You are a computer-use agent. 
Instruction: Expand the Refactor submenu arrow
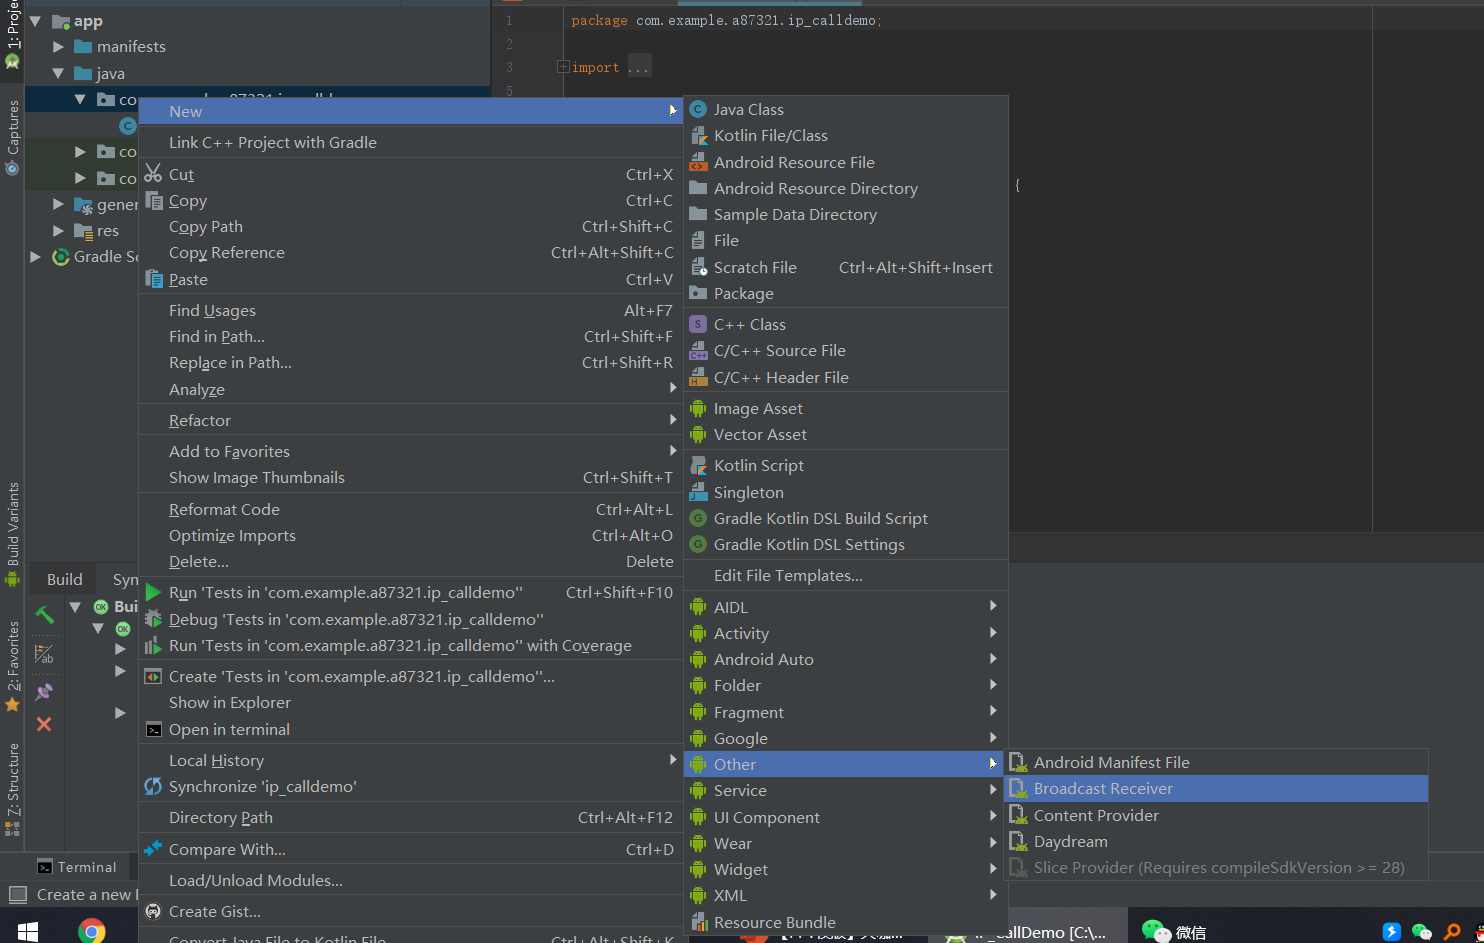coord(673,420)
